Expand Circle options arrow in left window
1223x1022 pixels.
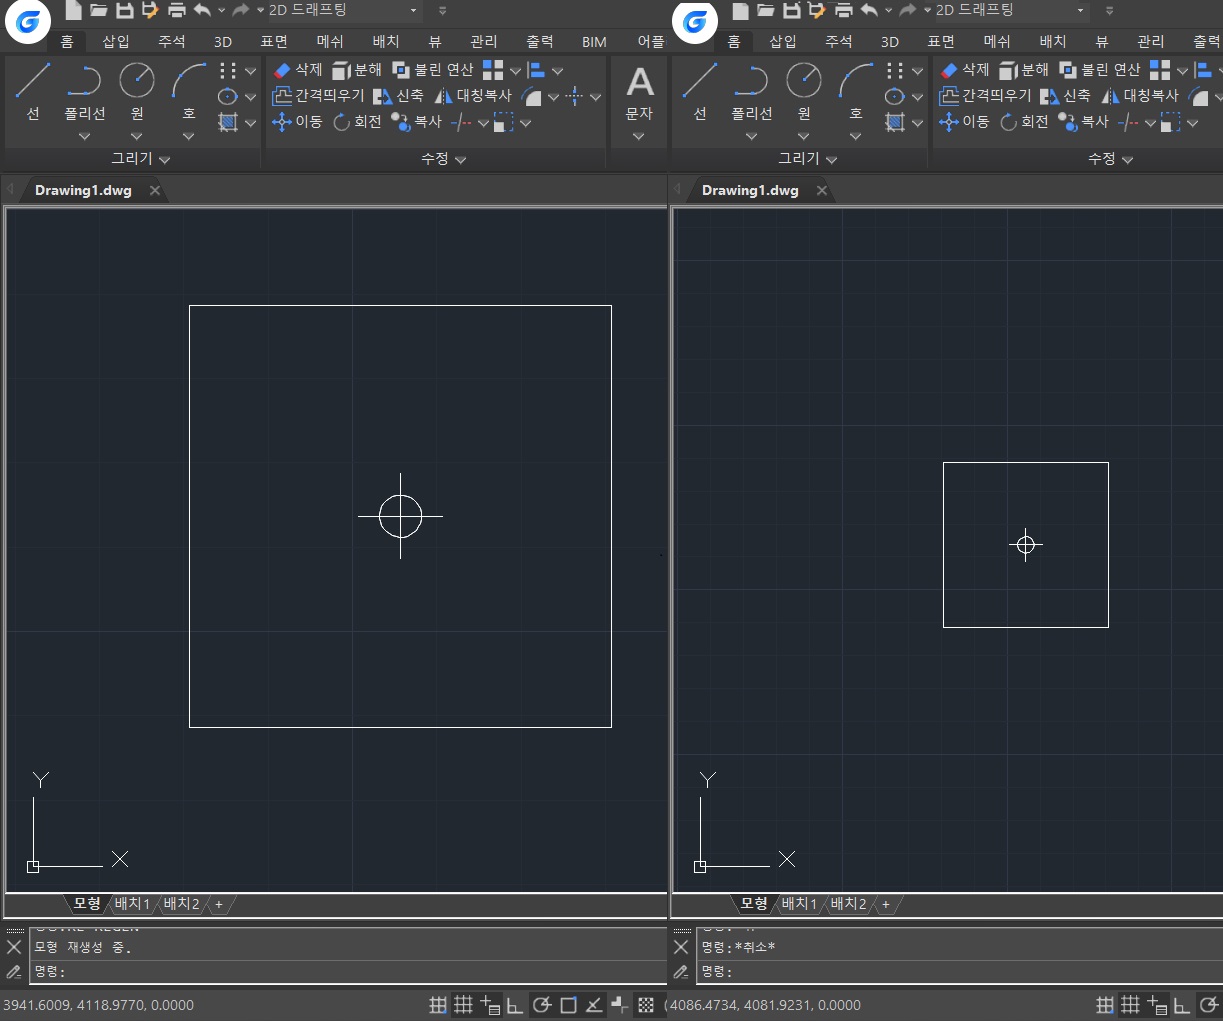(x=137, y=136)
